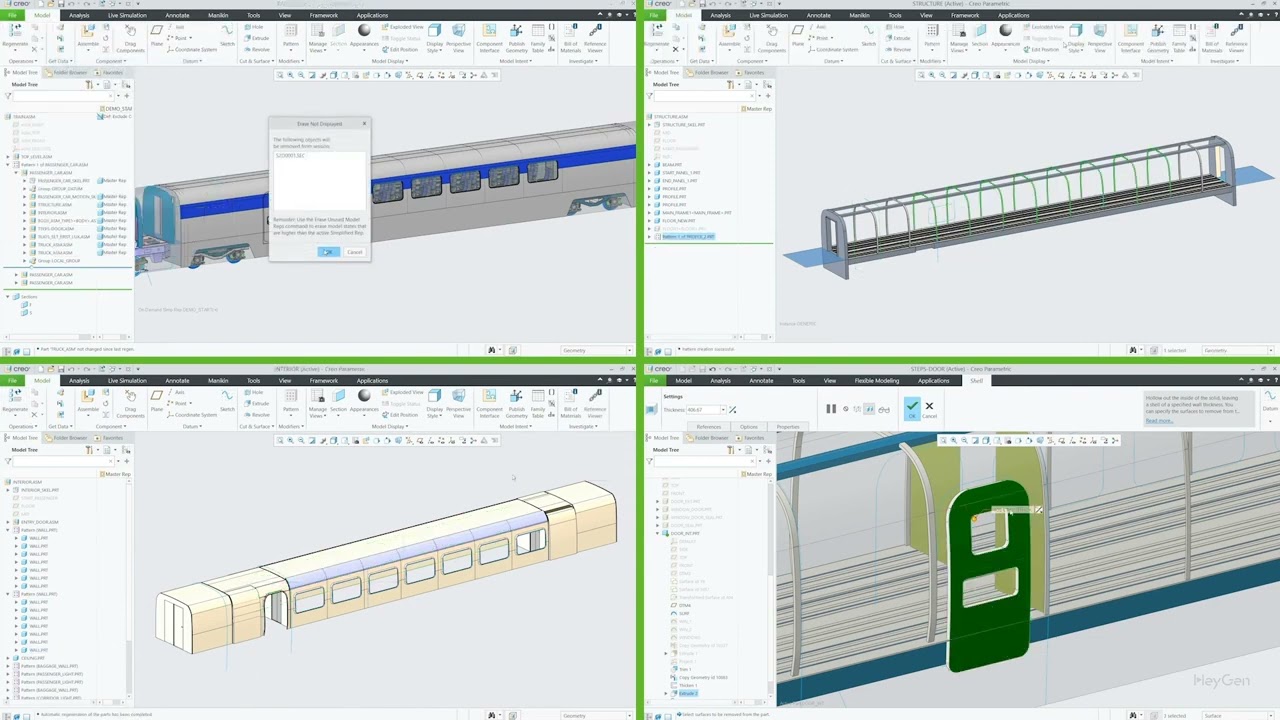Open Model Display group dropdown in top-left window
Screen dimensions: 1280x720
[391, 61]
